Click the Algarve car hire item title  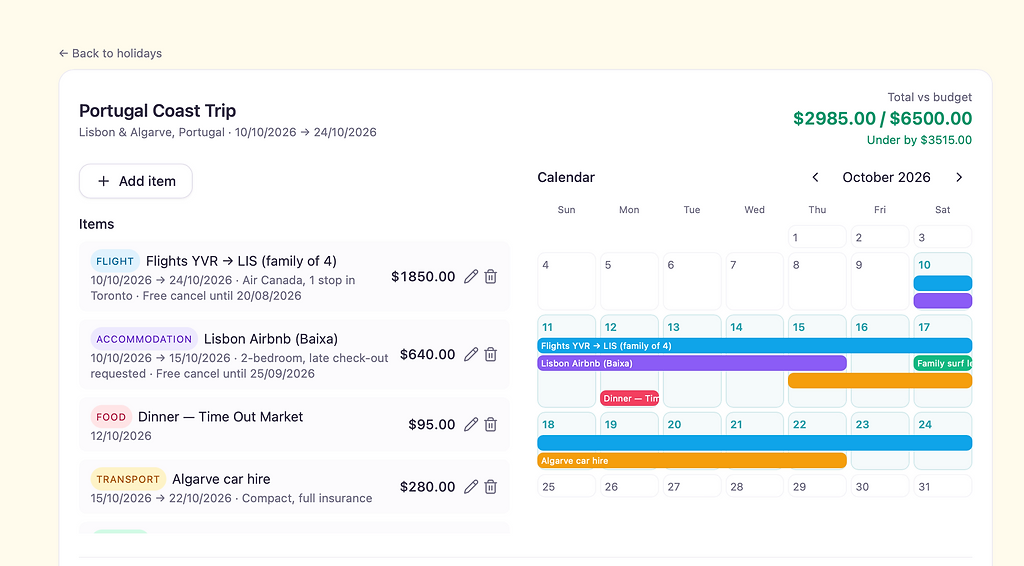(221, 479)
